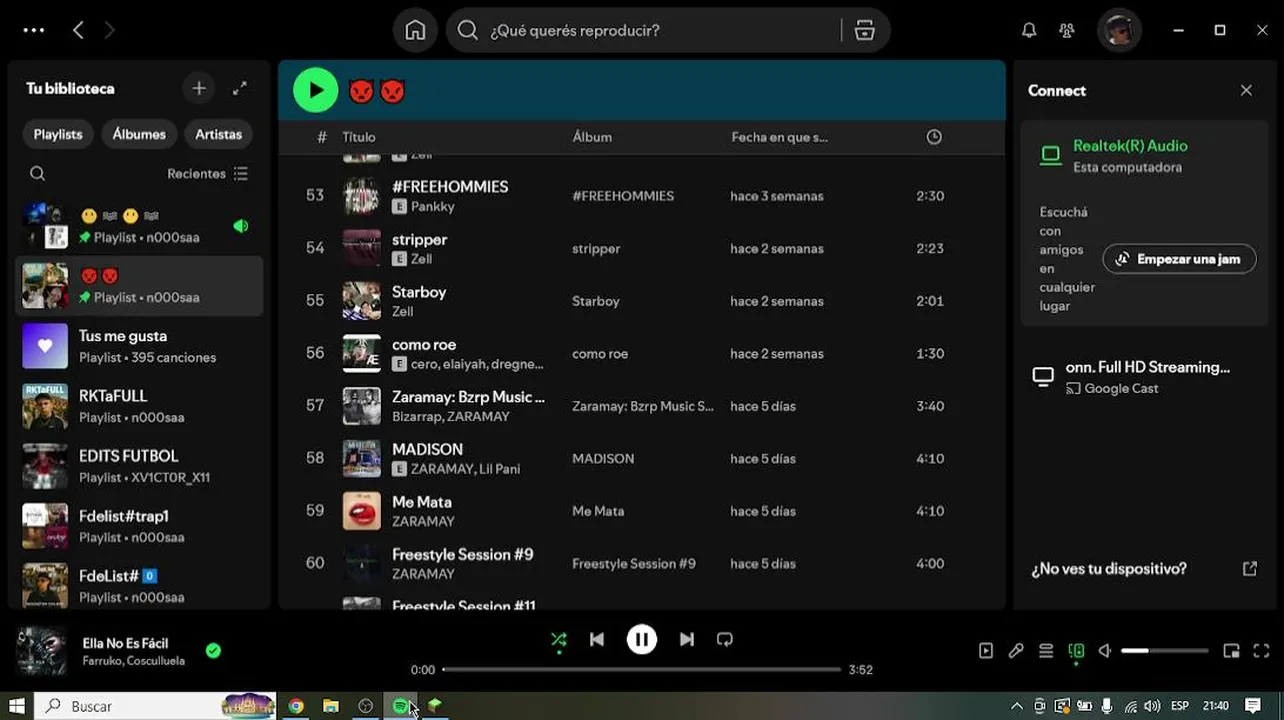Open the miniplayer
1284x720 pixels.
[x=1231, y=651]
